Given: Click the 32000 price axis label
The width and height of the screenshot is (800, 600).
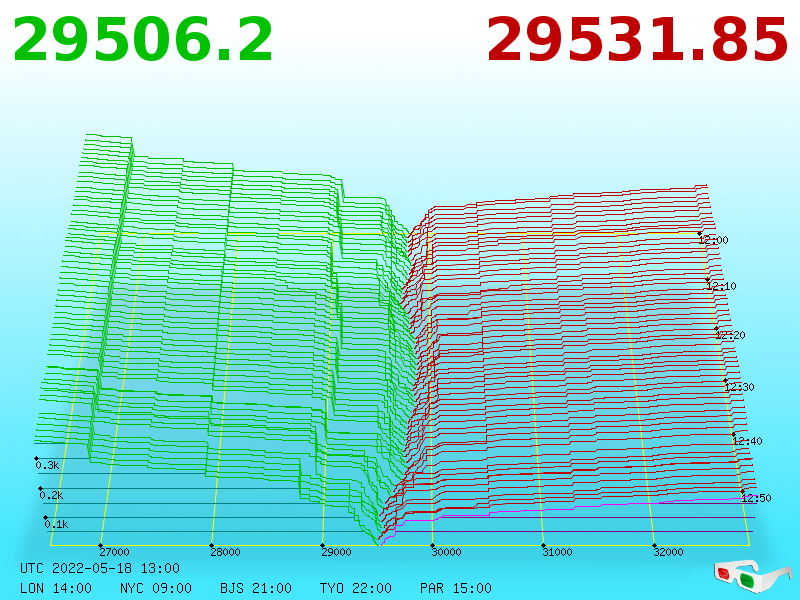Looking at the screenshot, I should click(x=668, y=552).
